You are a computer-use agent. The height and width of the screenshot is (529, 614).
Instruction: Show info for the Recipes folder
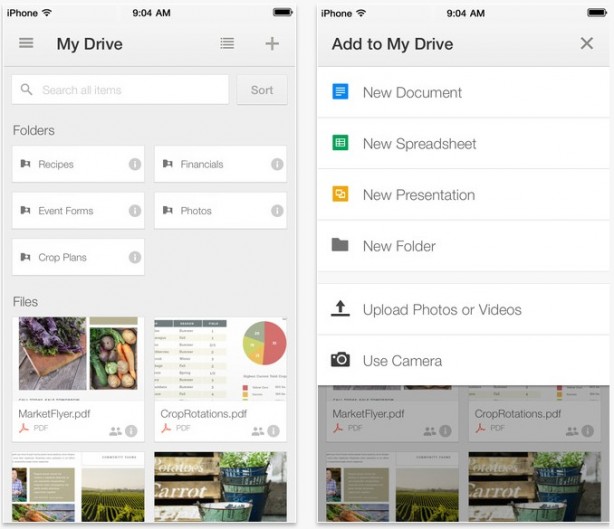(x=135, y=164)
